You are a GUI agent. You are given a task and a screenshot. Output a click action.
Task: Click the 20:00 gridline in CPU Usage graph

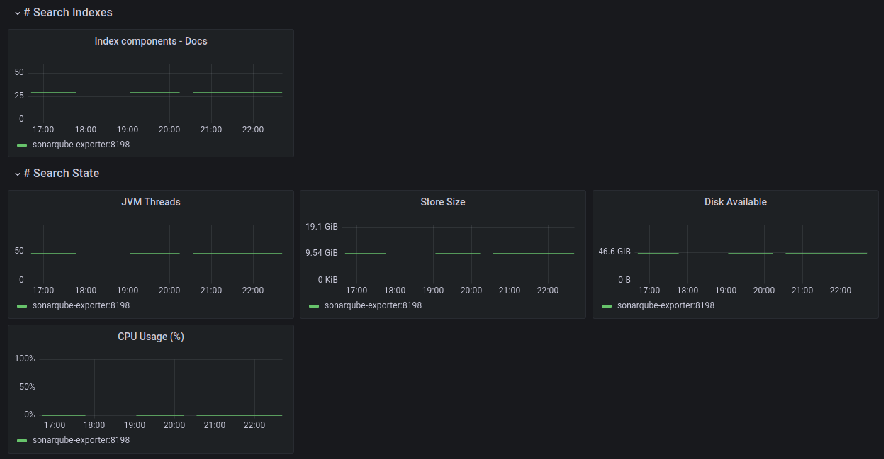174,387
